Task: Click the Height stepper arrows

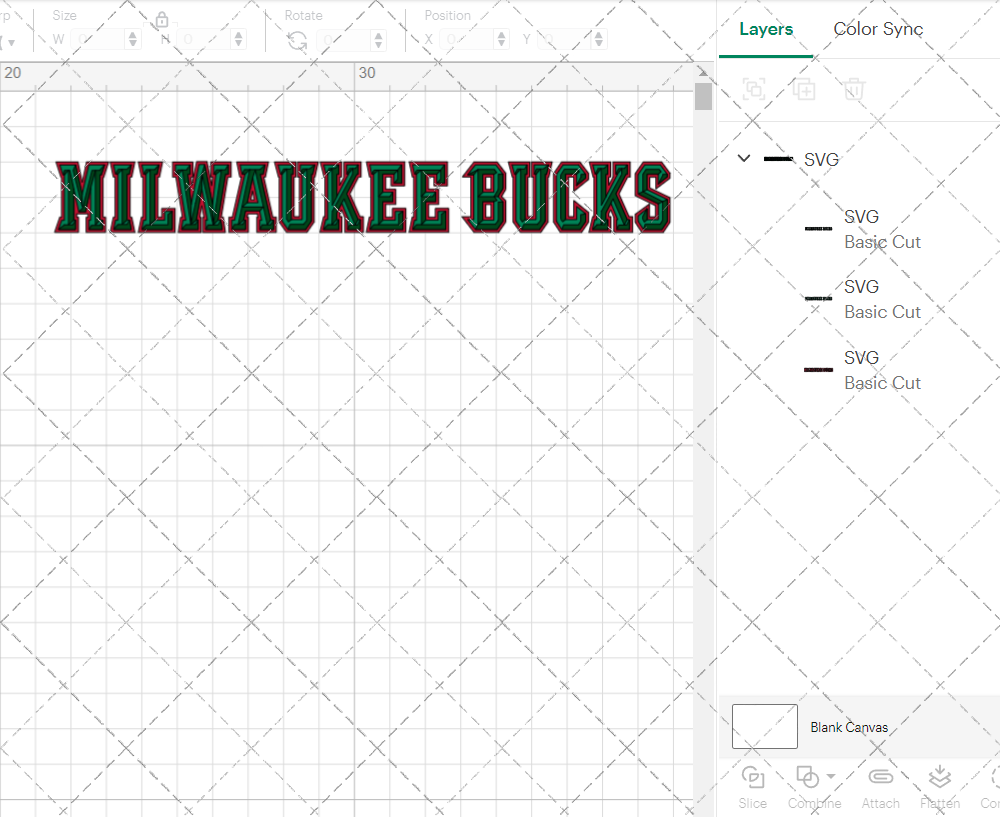Action: (239, 40)
